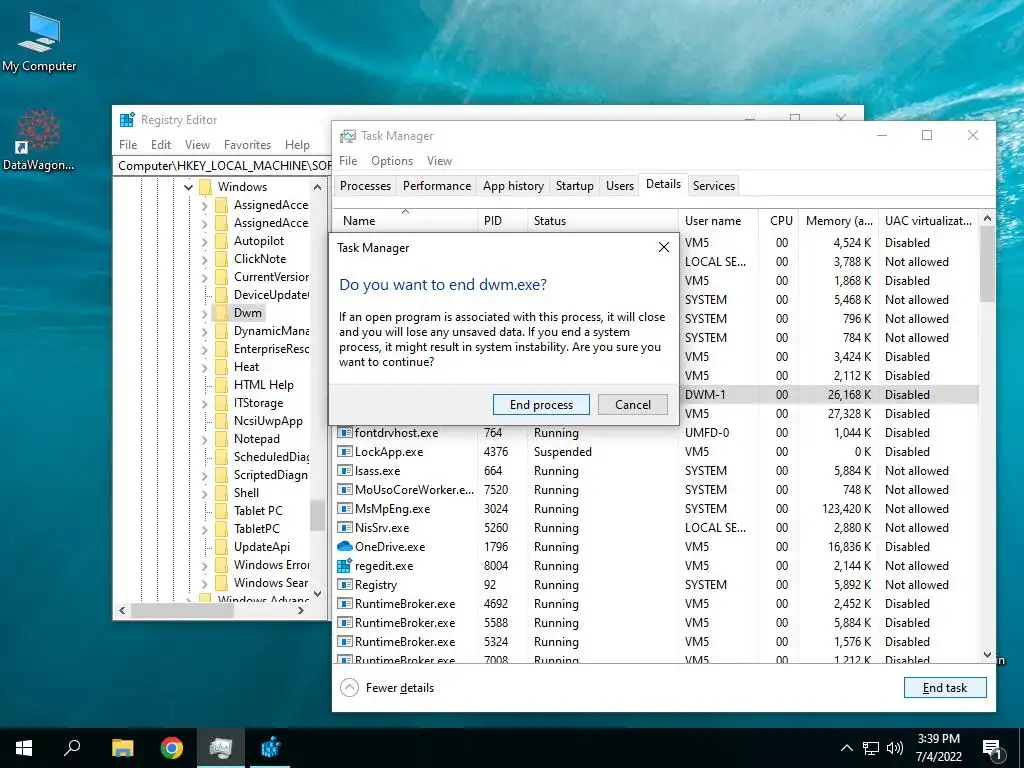Viewport: 1024px width, 768px height.
Task: Select the TabletPC registry key
Action: [256, 529]
